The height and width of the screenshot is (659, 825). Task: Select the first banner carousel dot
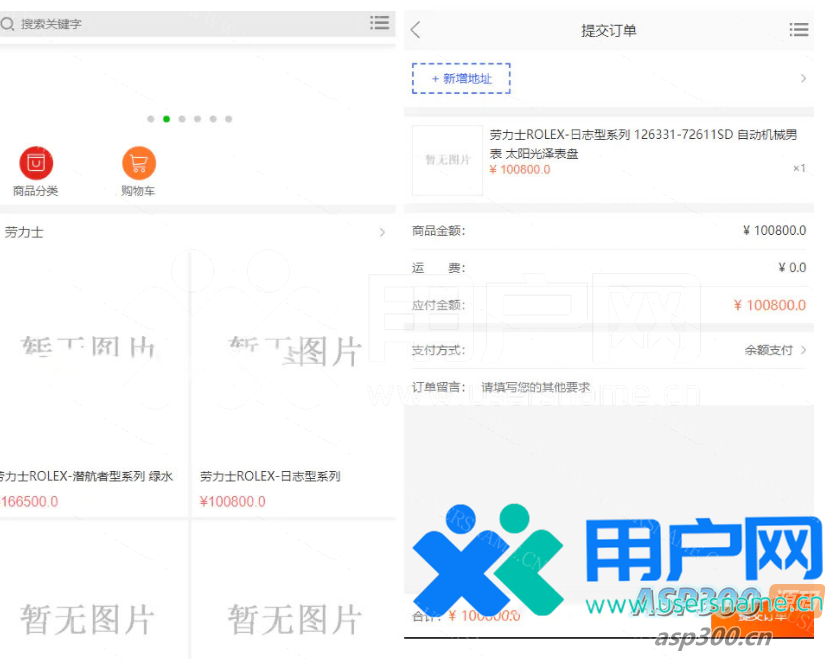(151, 119)
